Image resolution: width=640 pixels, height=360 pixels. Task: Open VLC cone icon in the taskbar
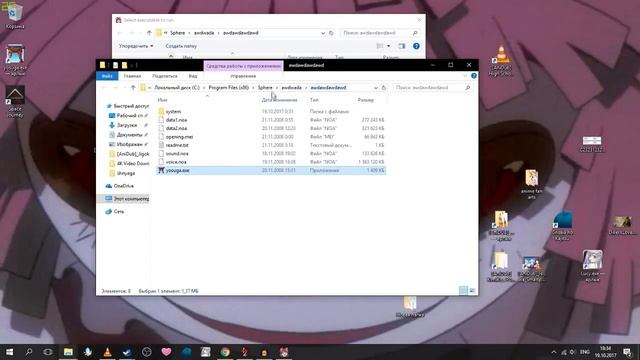[x=107, y=352]
